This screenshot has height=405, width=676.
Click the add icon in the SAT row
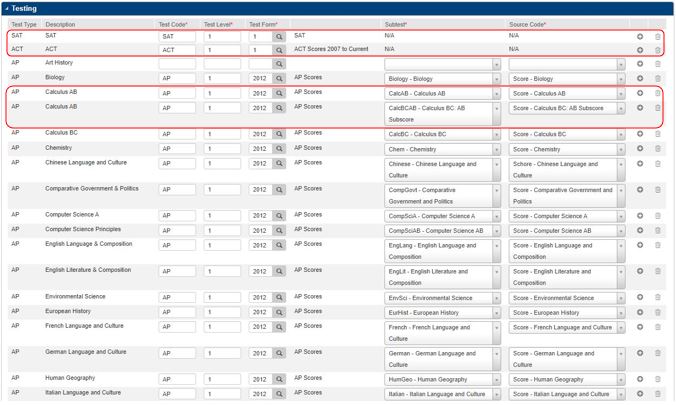tap(640, 36)
